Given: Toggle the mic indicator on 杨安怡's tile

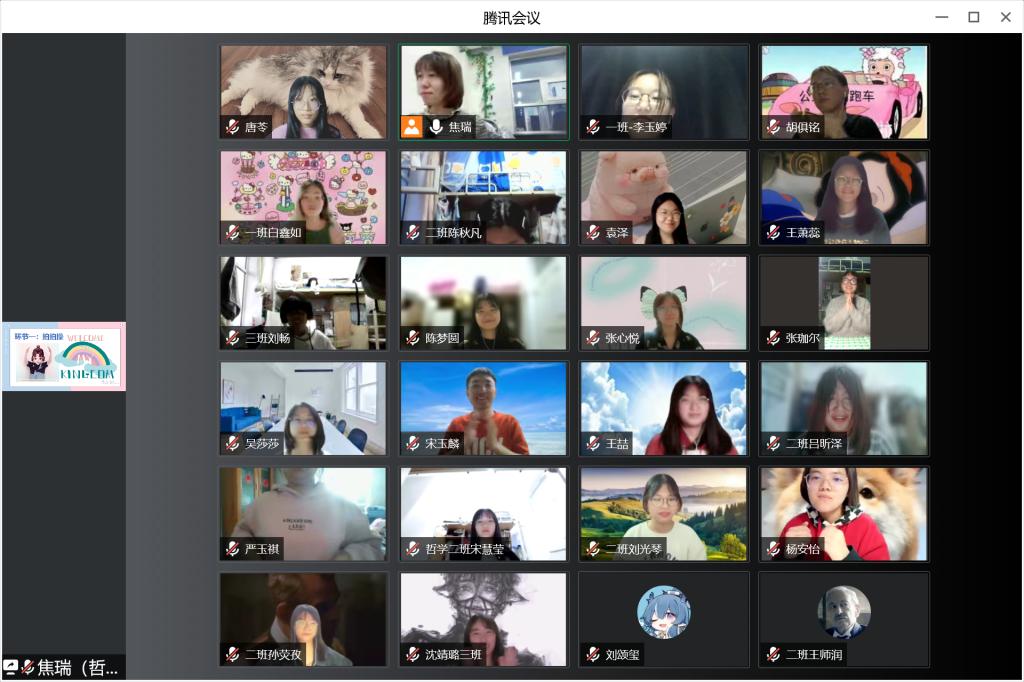Looking at the screenshot, I should 773,549.
